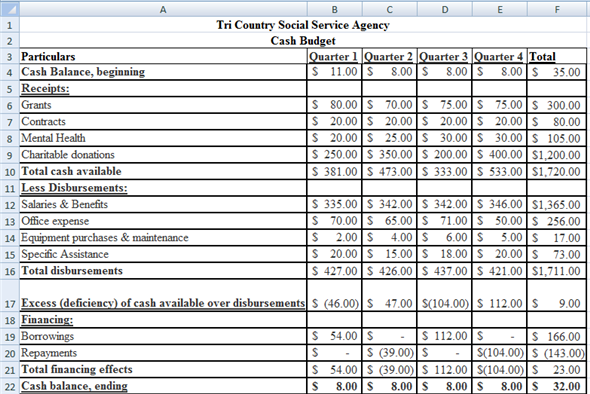Select the 'Quarter 3' header cell
Viewport: 590px width, 394px height.
tap(444, 56)
